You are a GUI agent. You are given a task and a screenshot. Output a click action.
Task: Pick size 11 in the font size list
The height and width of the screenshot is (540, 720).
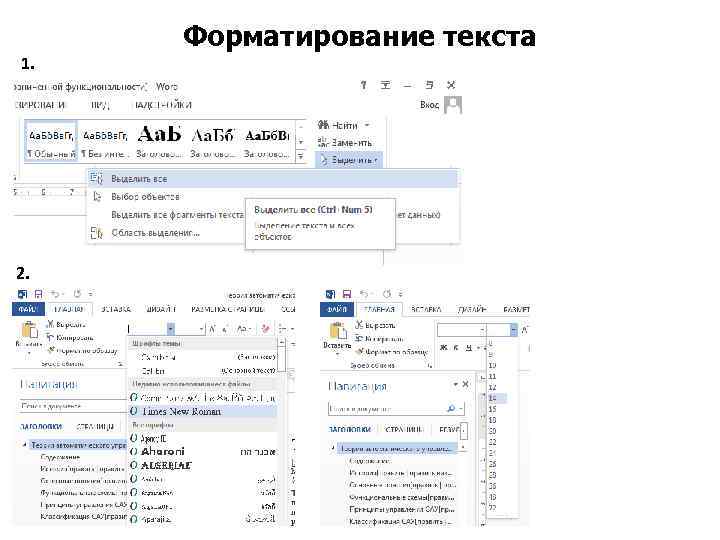coord(492,376)
